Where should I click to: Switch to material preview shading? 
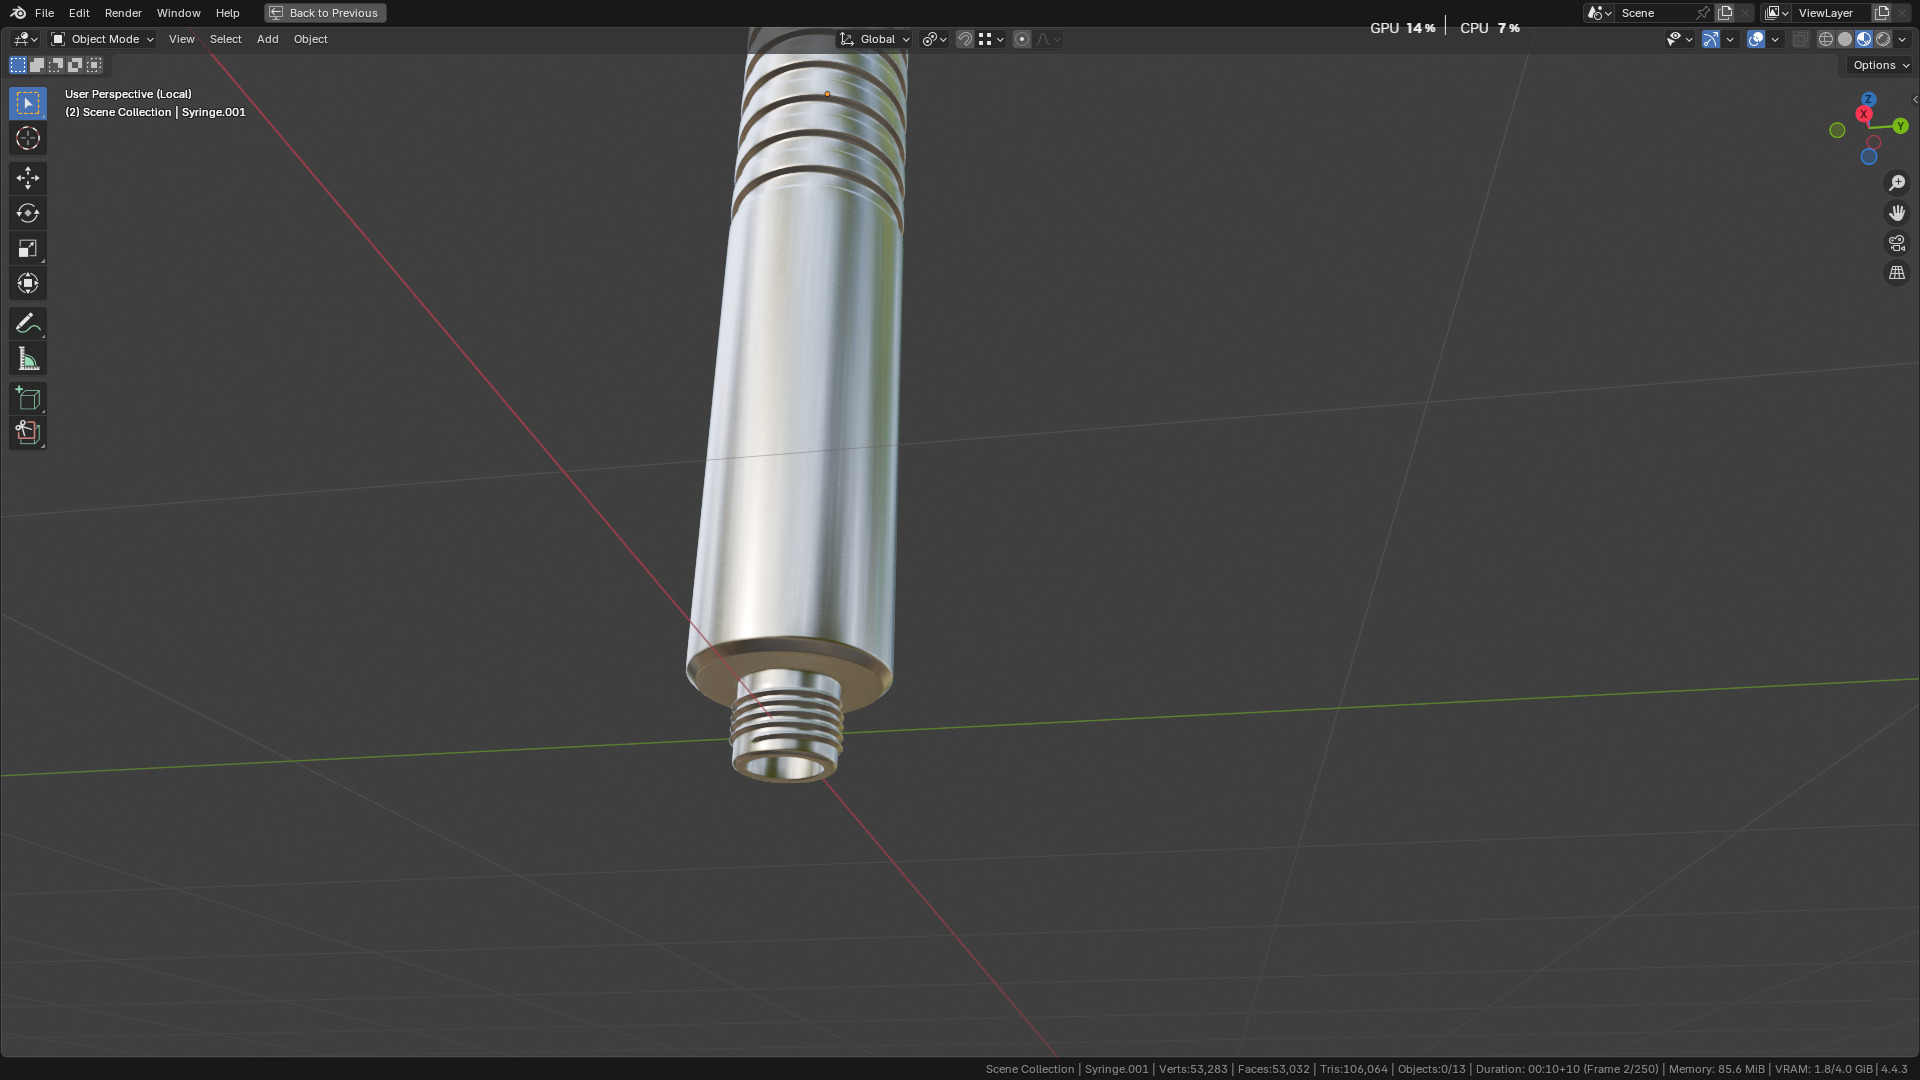[x=1864, y=39]
